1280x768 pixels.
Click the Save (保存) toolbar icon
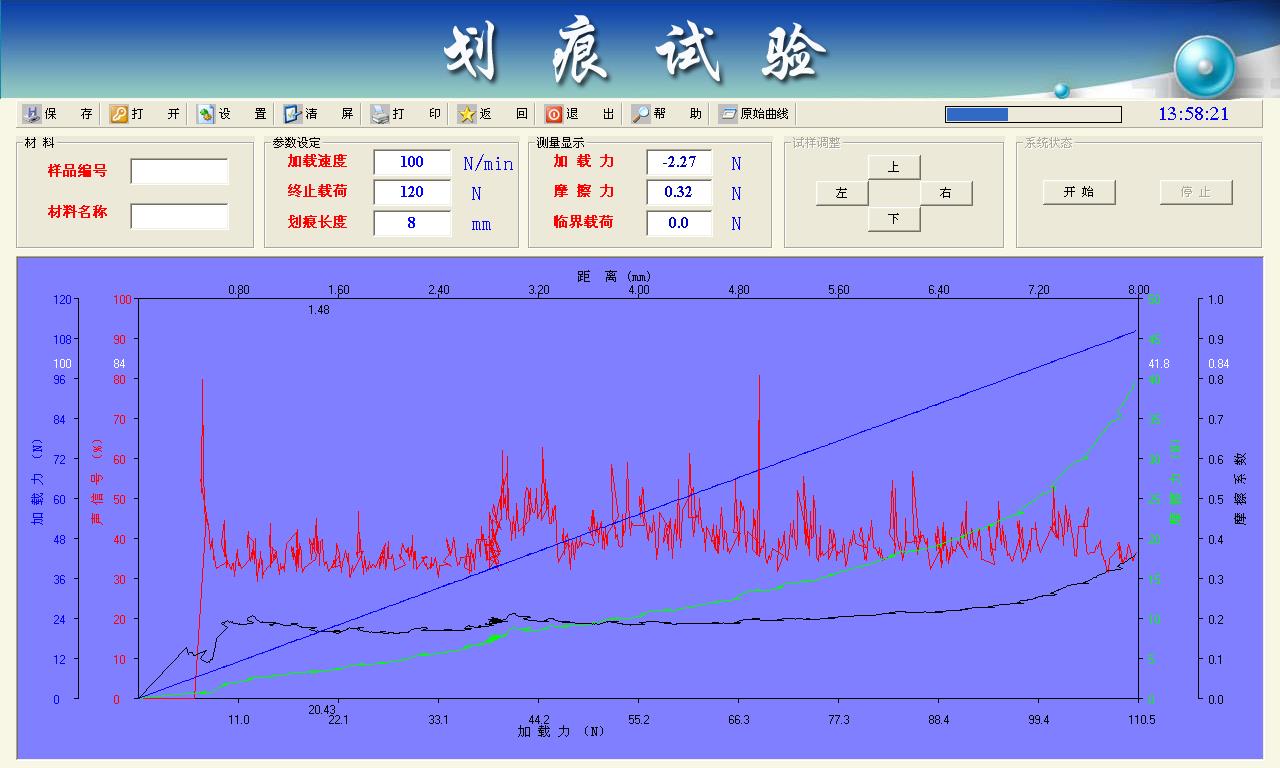click(32, 114)
